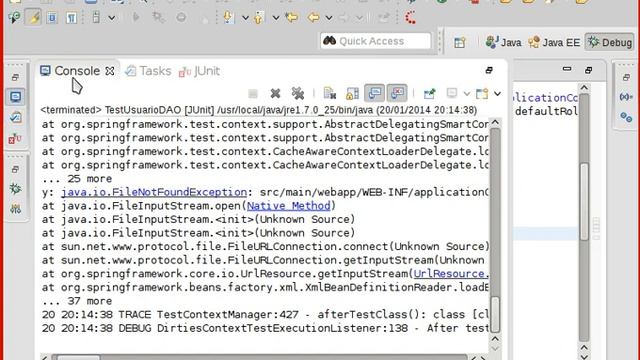Toggle Scroll Lock in console toolbar
This screenshot has height=360, width=640.
pyautogui.click(x=352, y=94)
